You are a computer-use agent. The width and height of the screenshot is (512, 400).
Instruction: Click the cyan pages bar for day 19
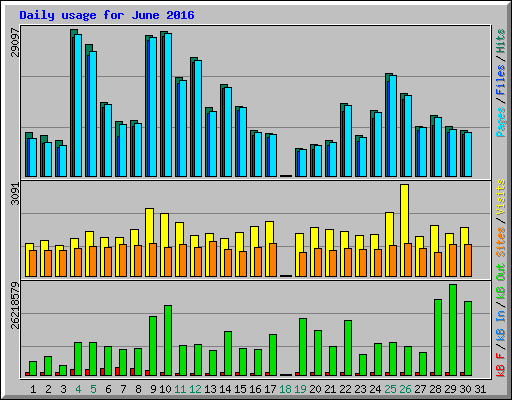click(x=303, y=163)
